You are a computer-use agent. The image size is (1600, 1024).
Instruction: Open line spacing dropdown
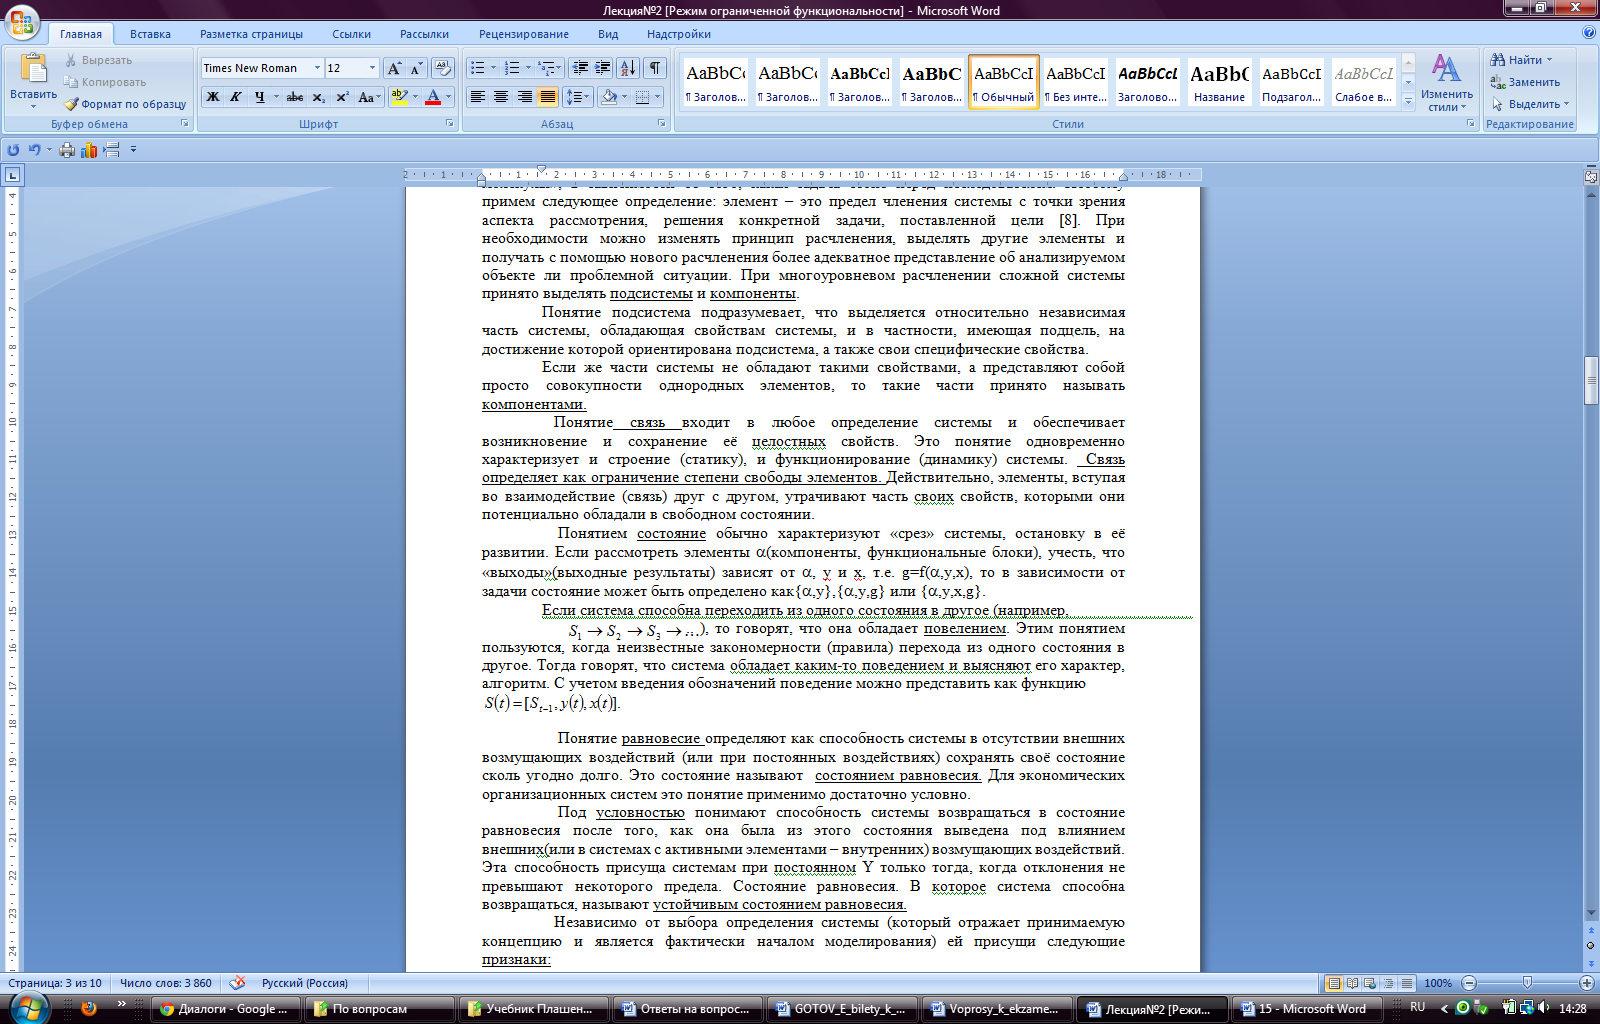tap(578, 97)
